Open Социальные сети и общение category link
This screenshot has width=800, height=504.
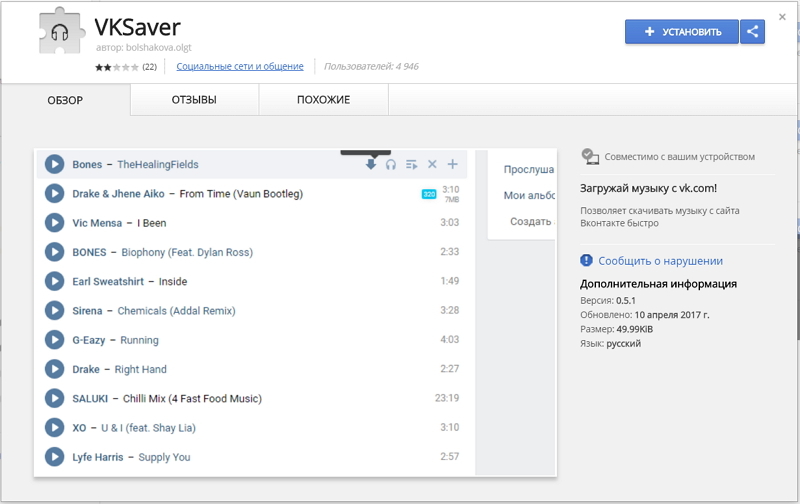click(240, 67)
